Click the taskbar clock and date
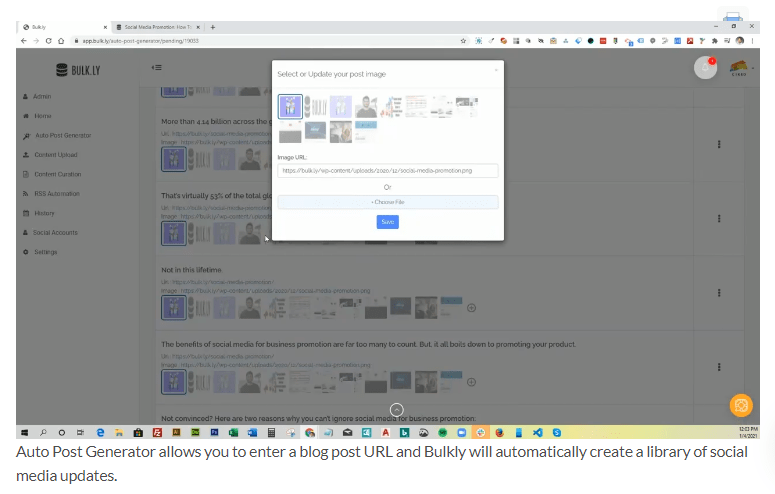The width and height of the screenshot is (775, 494). click(748, 433)
